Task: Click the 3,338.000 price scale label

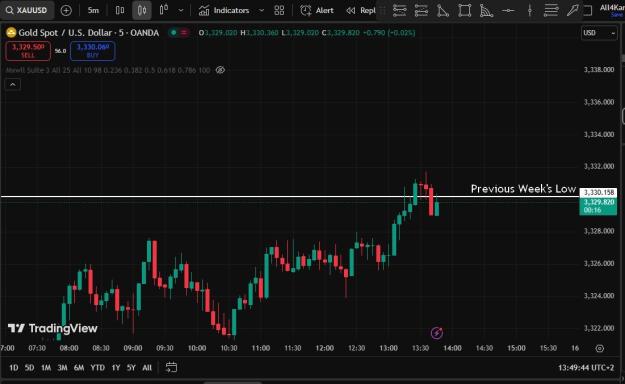Action: pos(599,70)
